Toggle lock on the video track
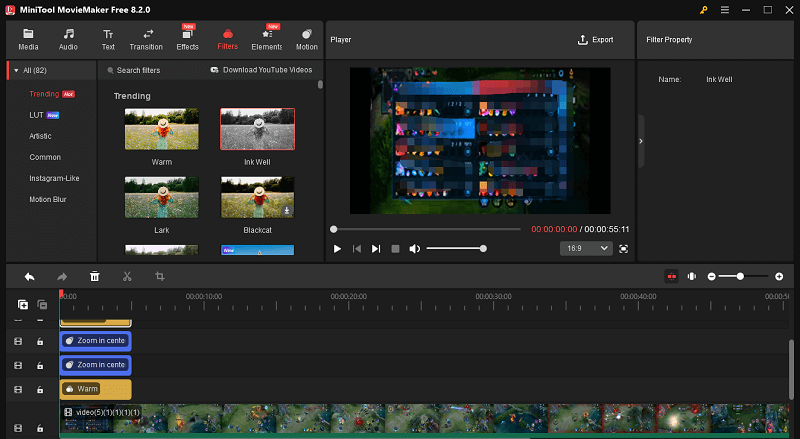The height and width of the screenshot is (439, 800). [x=40, y=428]
